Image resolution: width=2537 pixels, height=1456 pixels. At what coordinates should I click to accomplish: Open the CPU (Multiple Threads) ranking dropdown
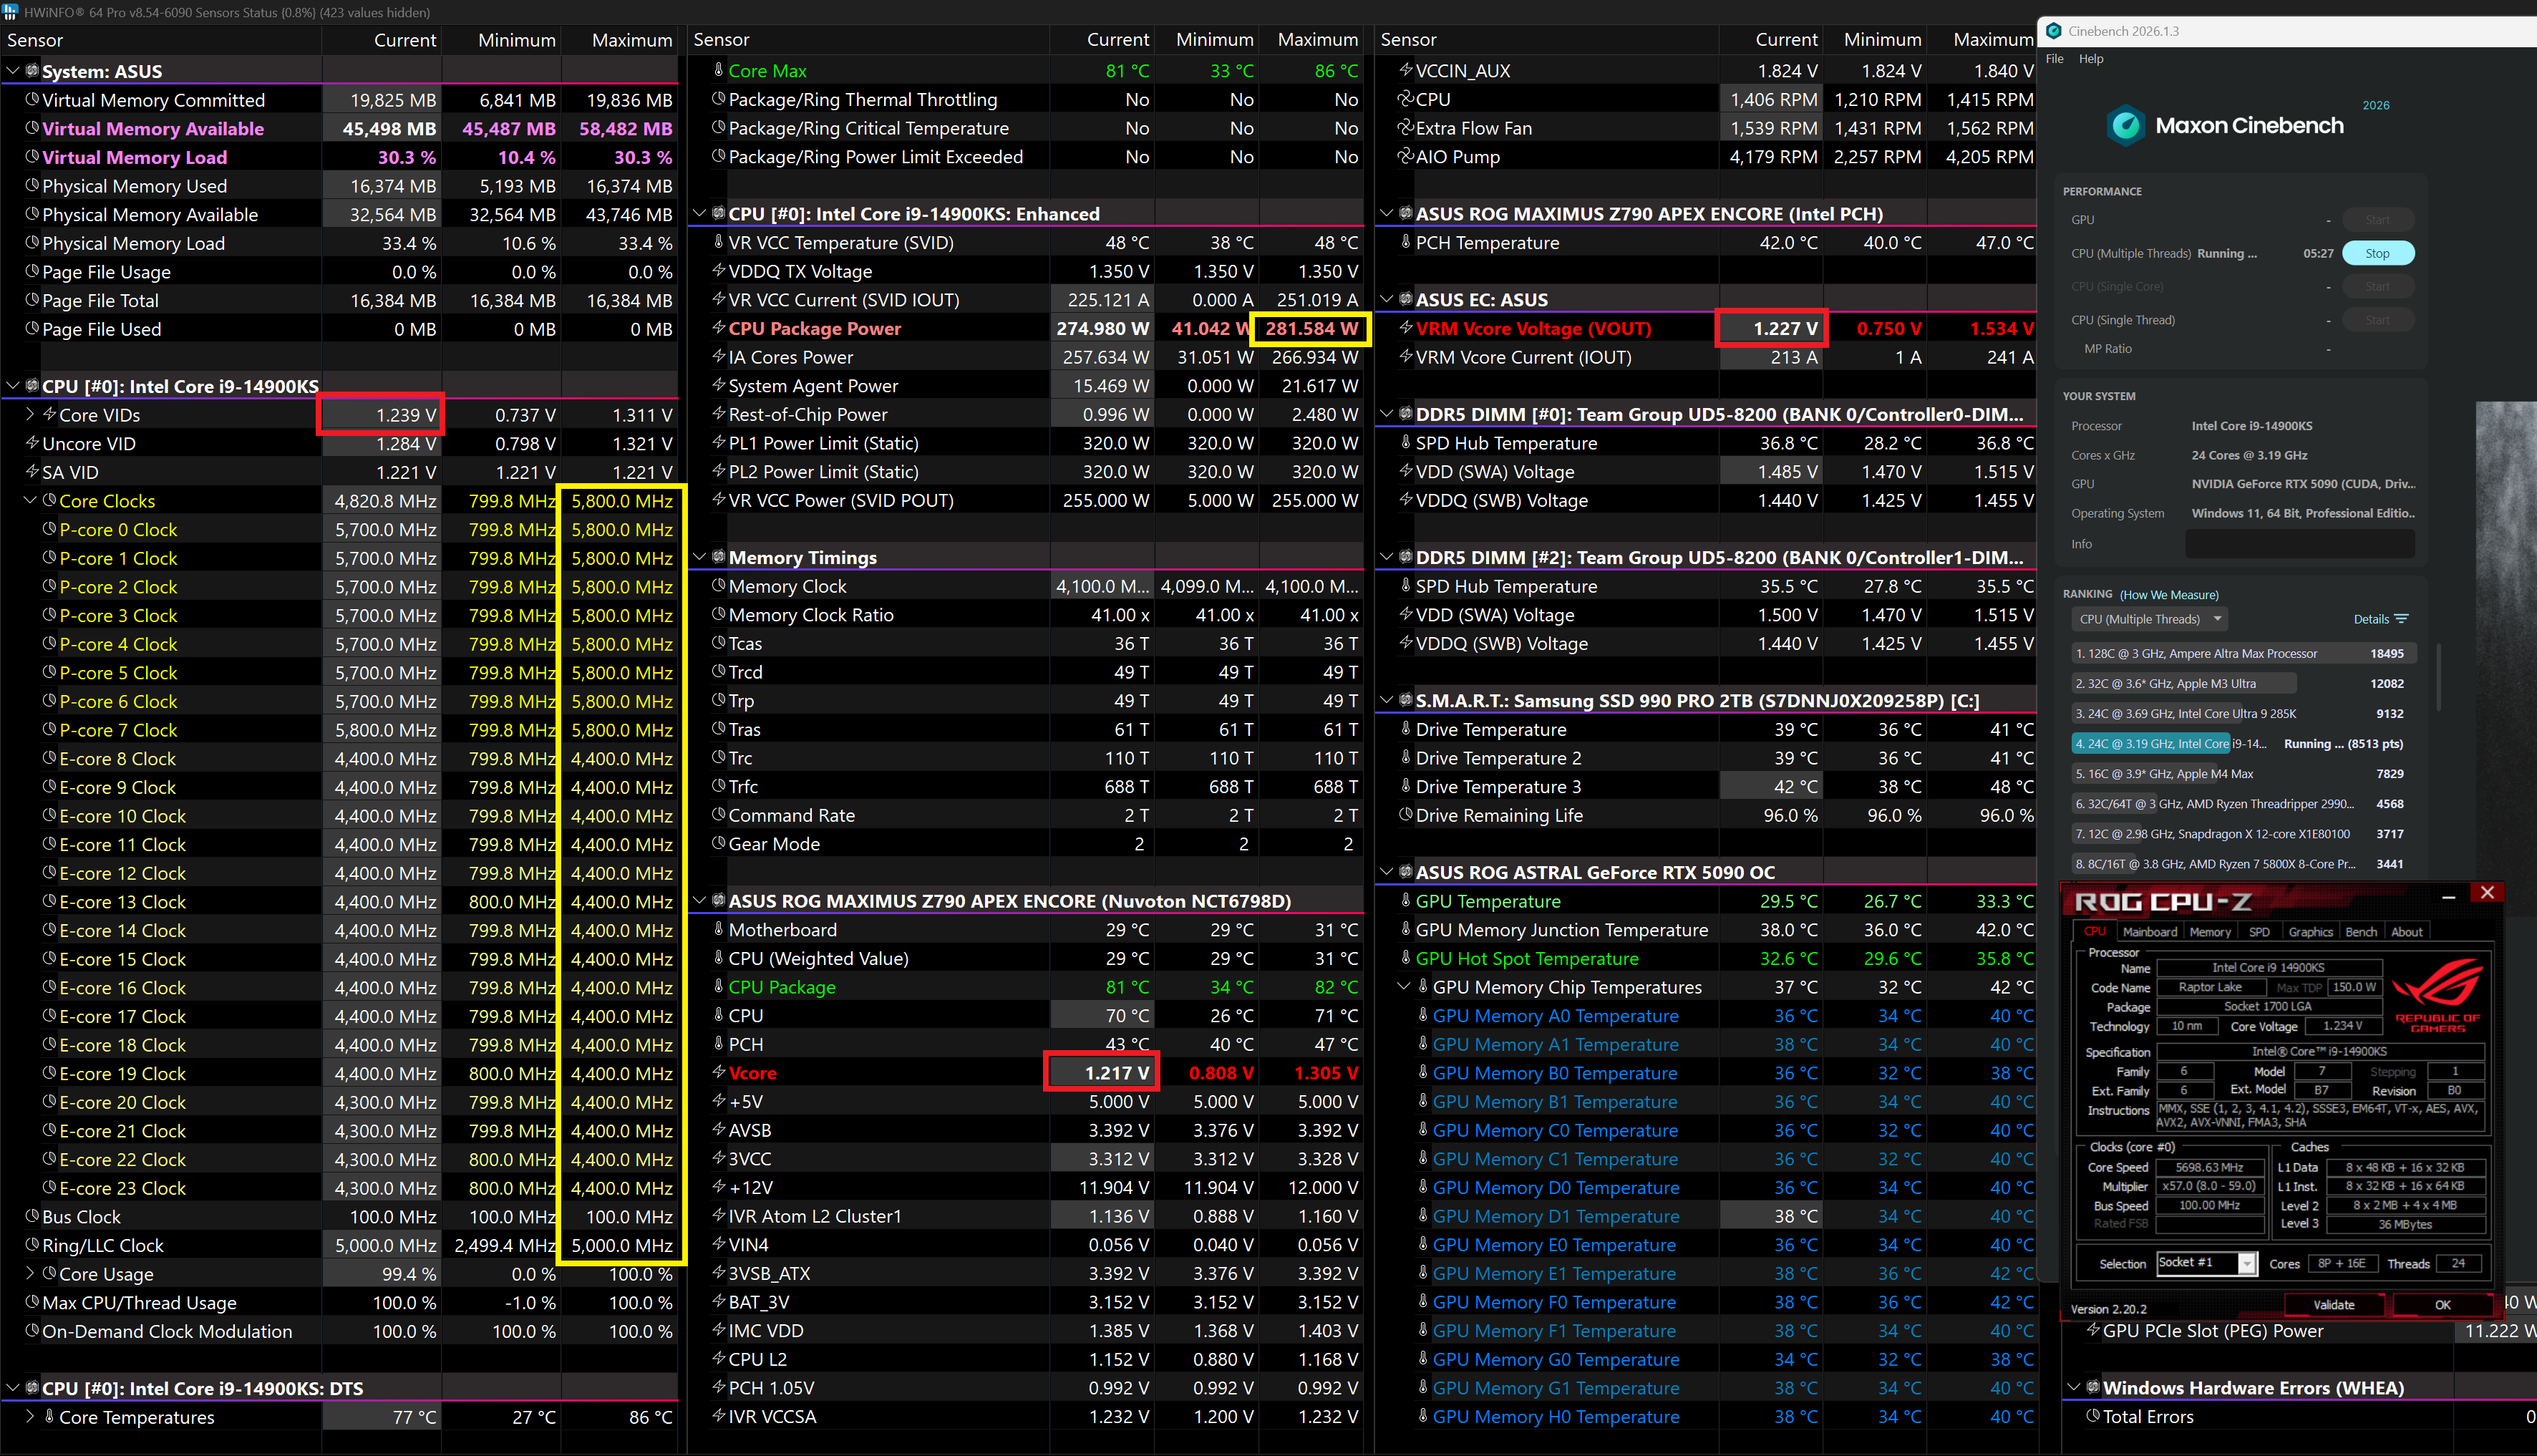click(2148, 619)
